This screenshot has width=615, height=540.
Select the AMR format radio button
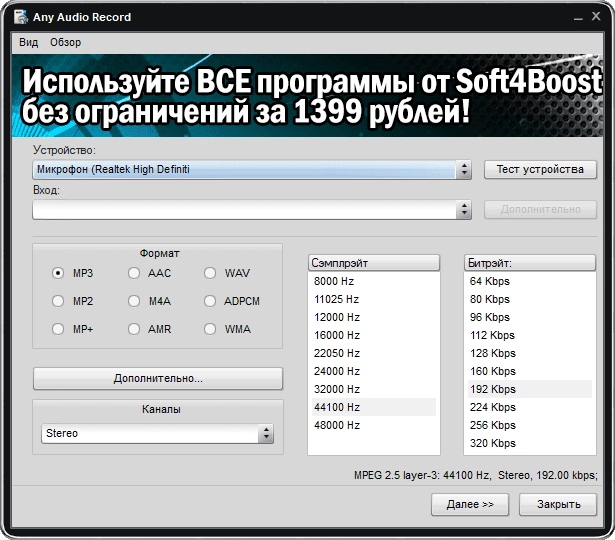point(134,329)
